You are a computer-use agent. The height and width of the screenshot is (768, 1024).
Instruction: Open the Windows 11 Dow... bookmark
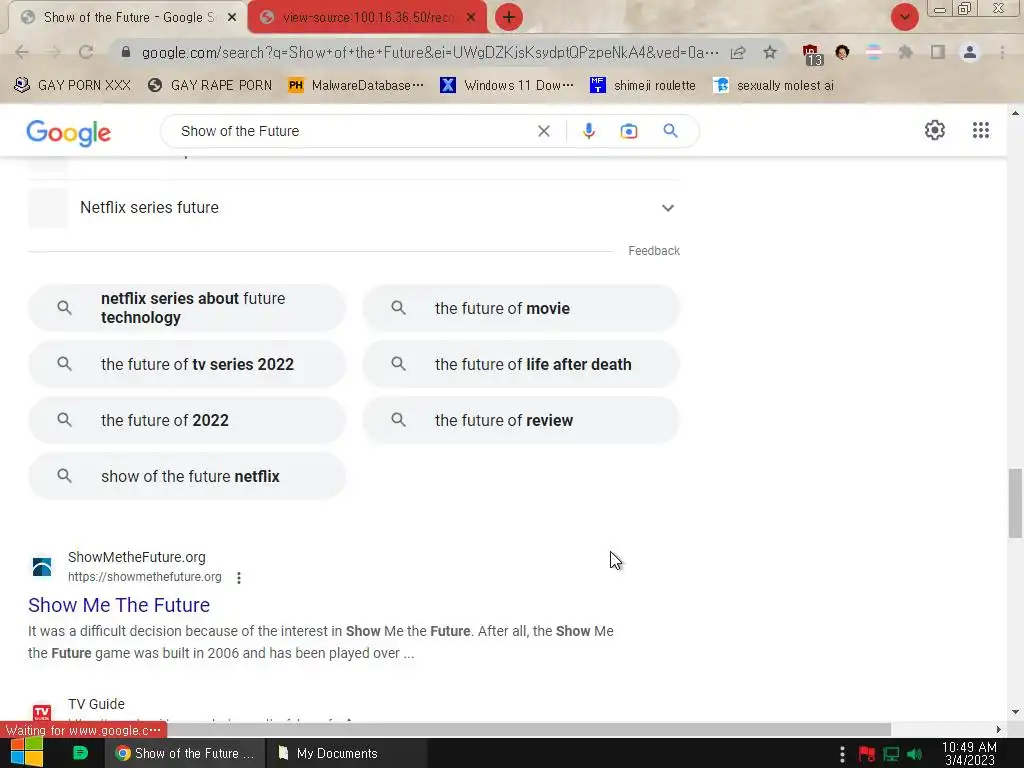(x=507, y=85)
